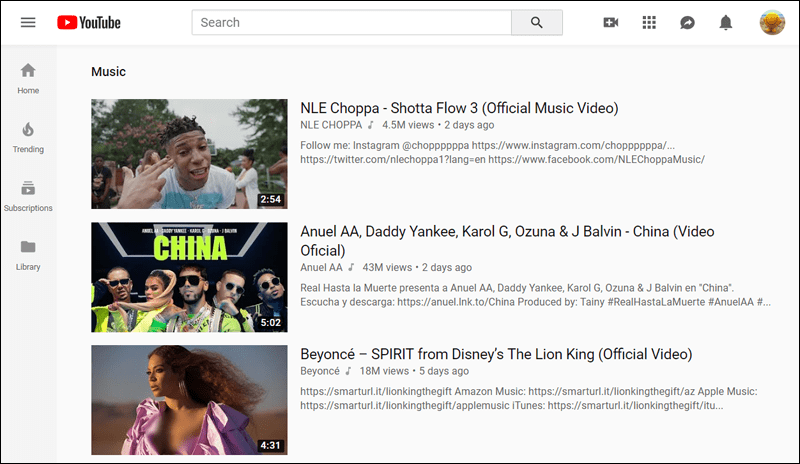The height and width of the screenshot is (464, 800).
Task: Click description starting "https://smarturl.it/lionkingthegift Amazon"
Action: click(529, 399)
